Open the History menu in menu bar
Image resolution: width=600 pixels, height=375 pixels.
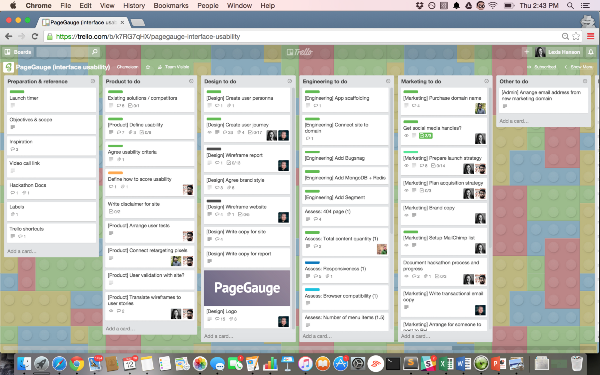(x=134, y=5)
